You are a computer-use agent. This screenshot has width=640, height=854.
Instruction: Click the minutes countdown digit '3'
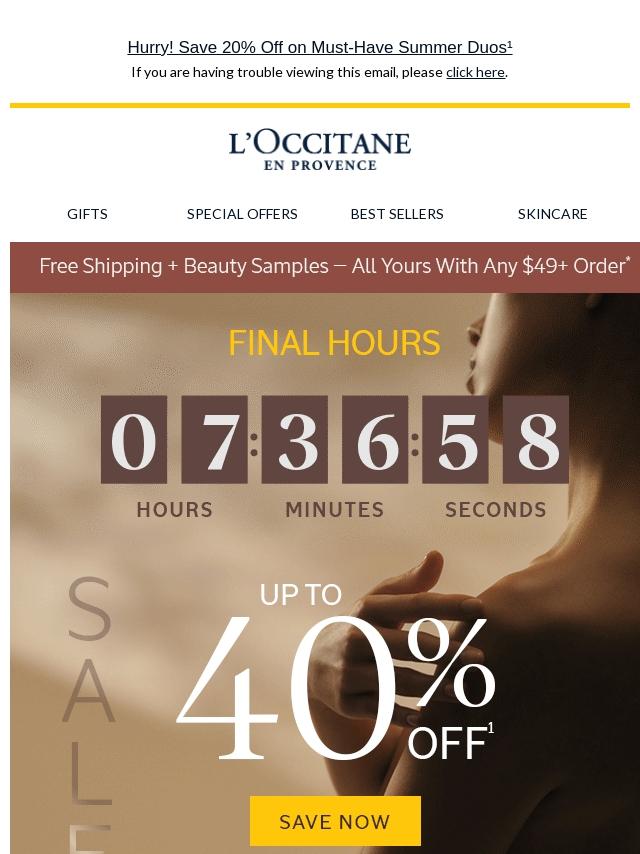[295, 440]
